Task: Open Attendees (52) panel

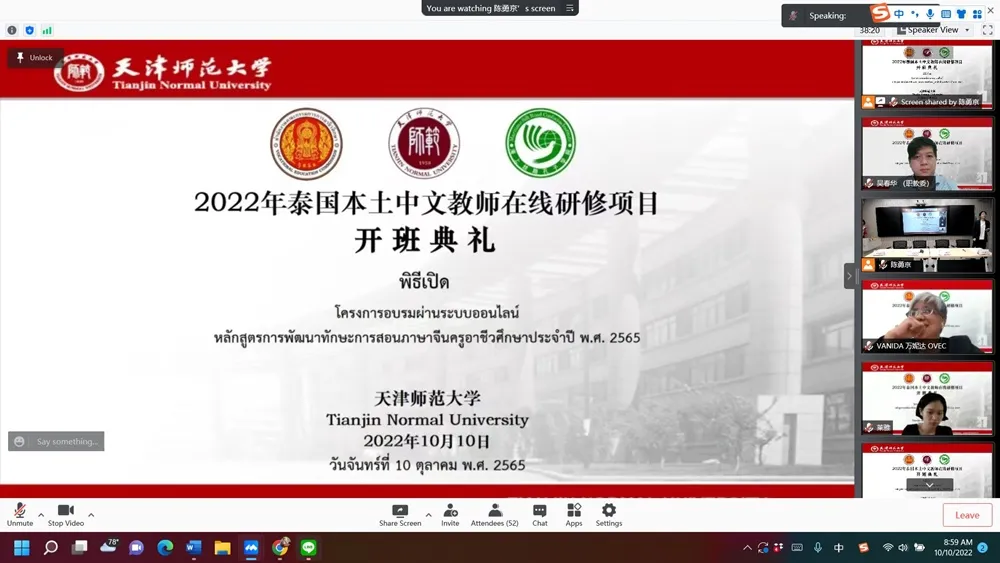Action: tap(494, 515)
